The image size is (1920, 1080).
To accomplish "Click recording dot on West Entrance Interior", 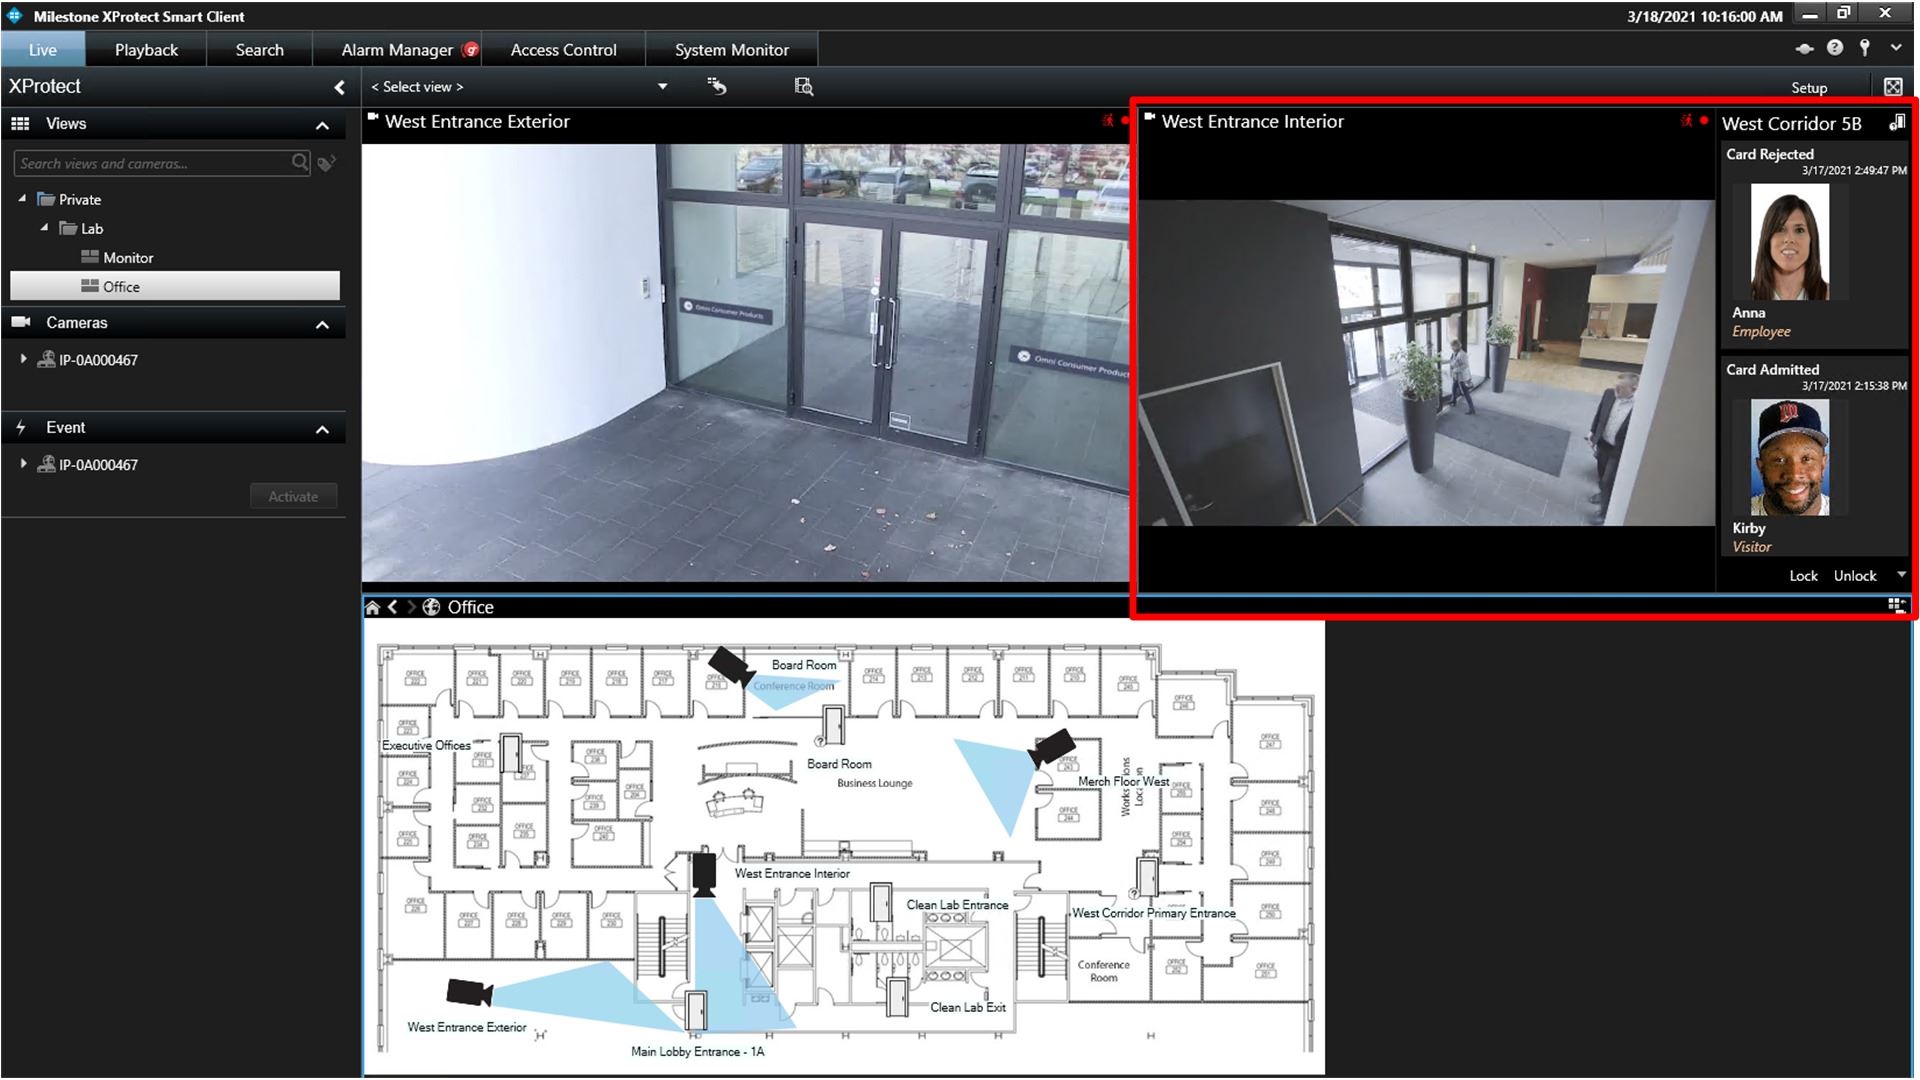I will click(1704, 120).
